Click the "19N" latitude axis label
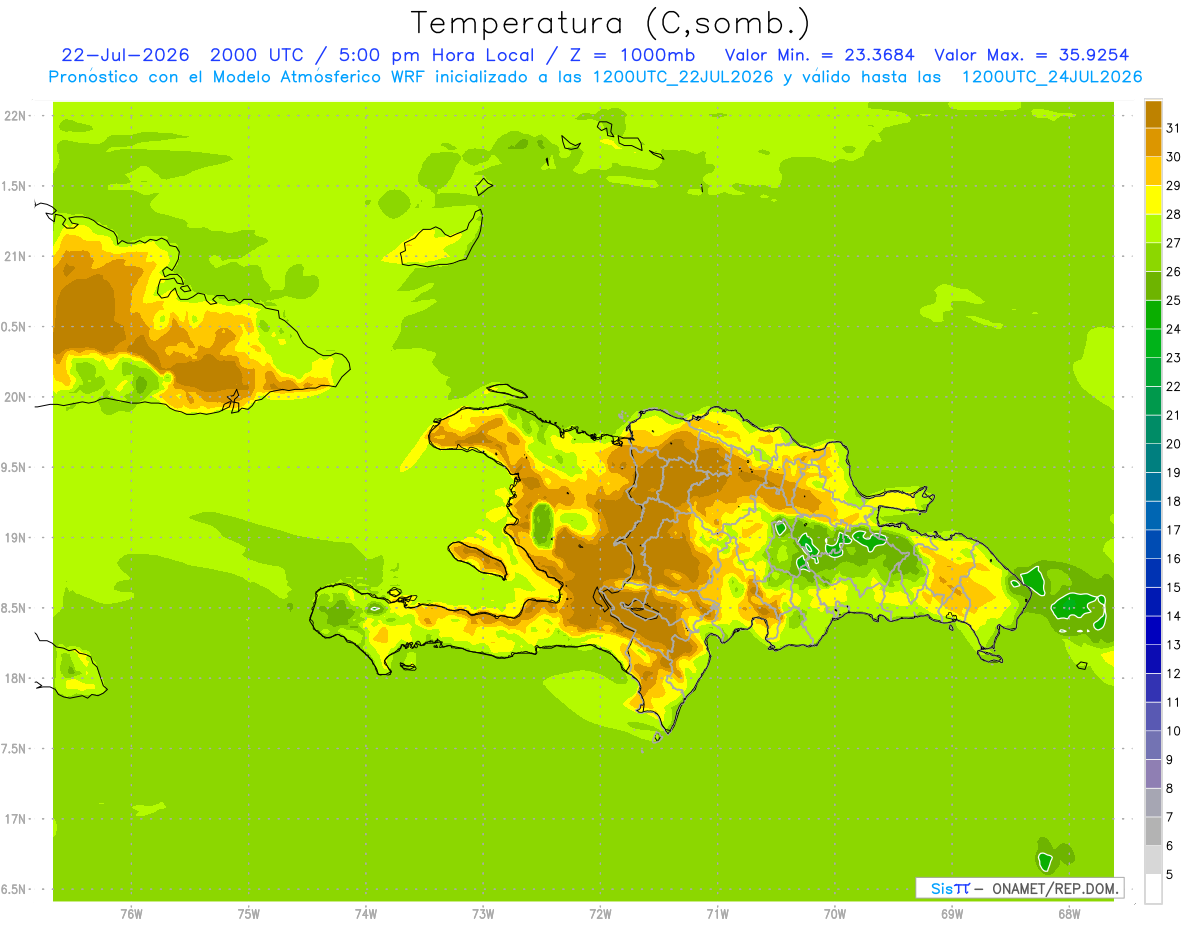The width and height of the screenshot is (1200, 927). (16, 538)
